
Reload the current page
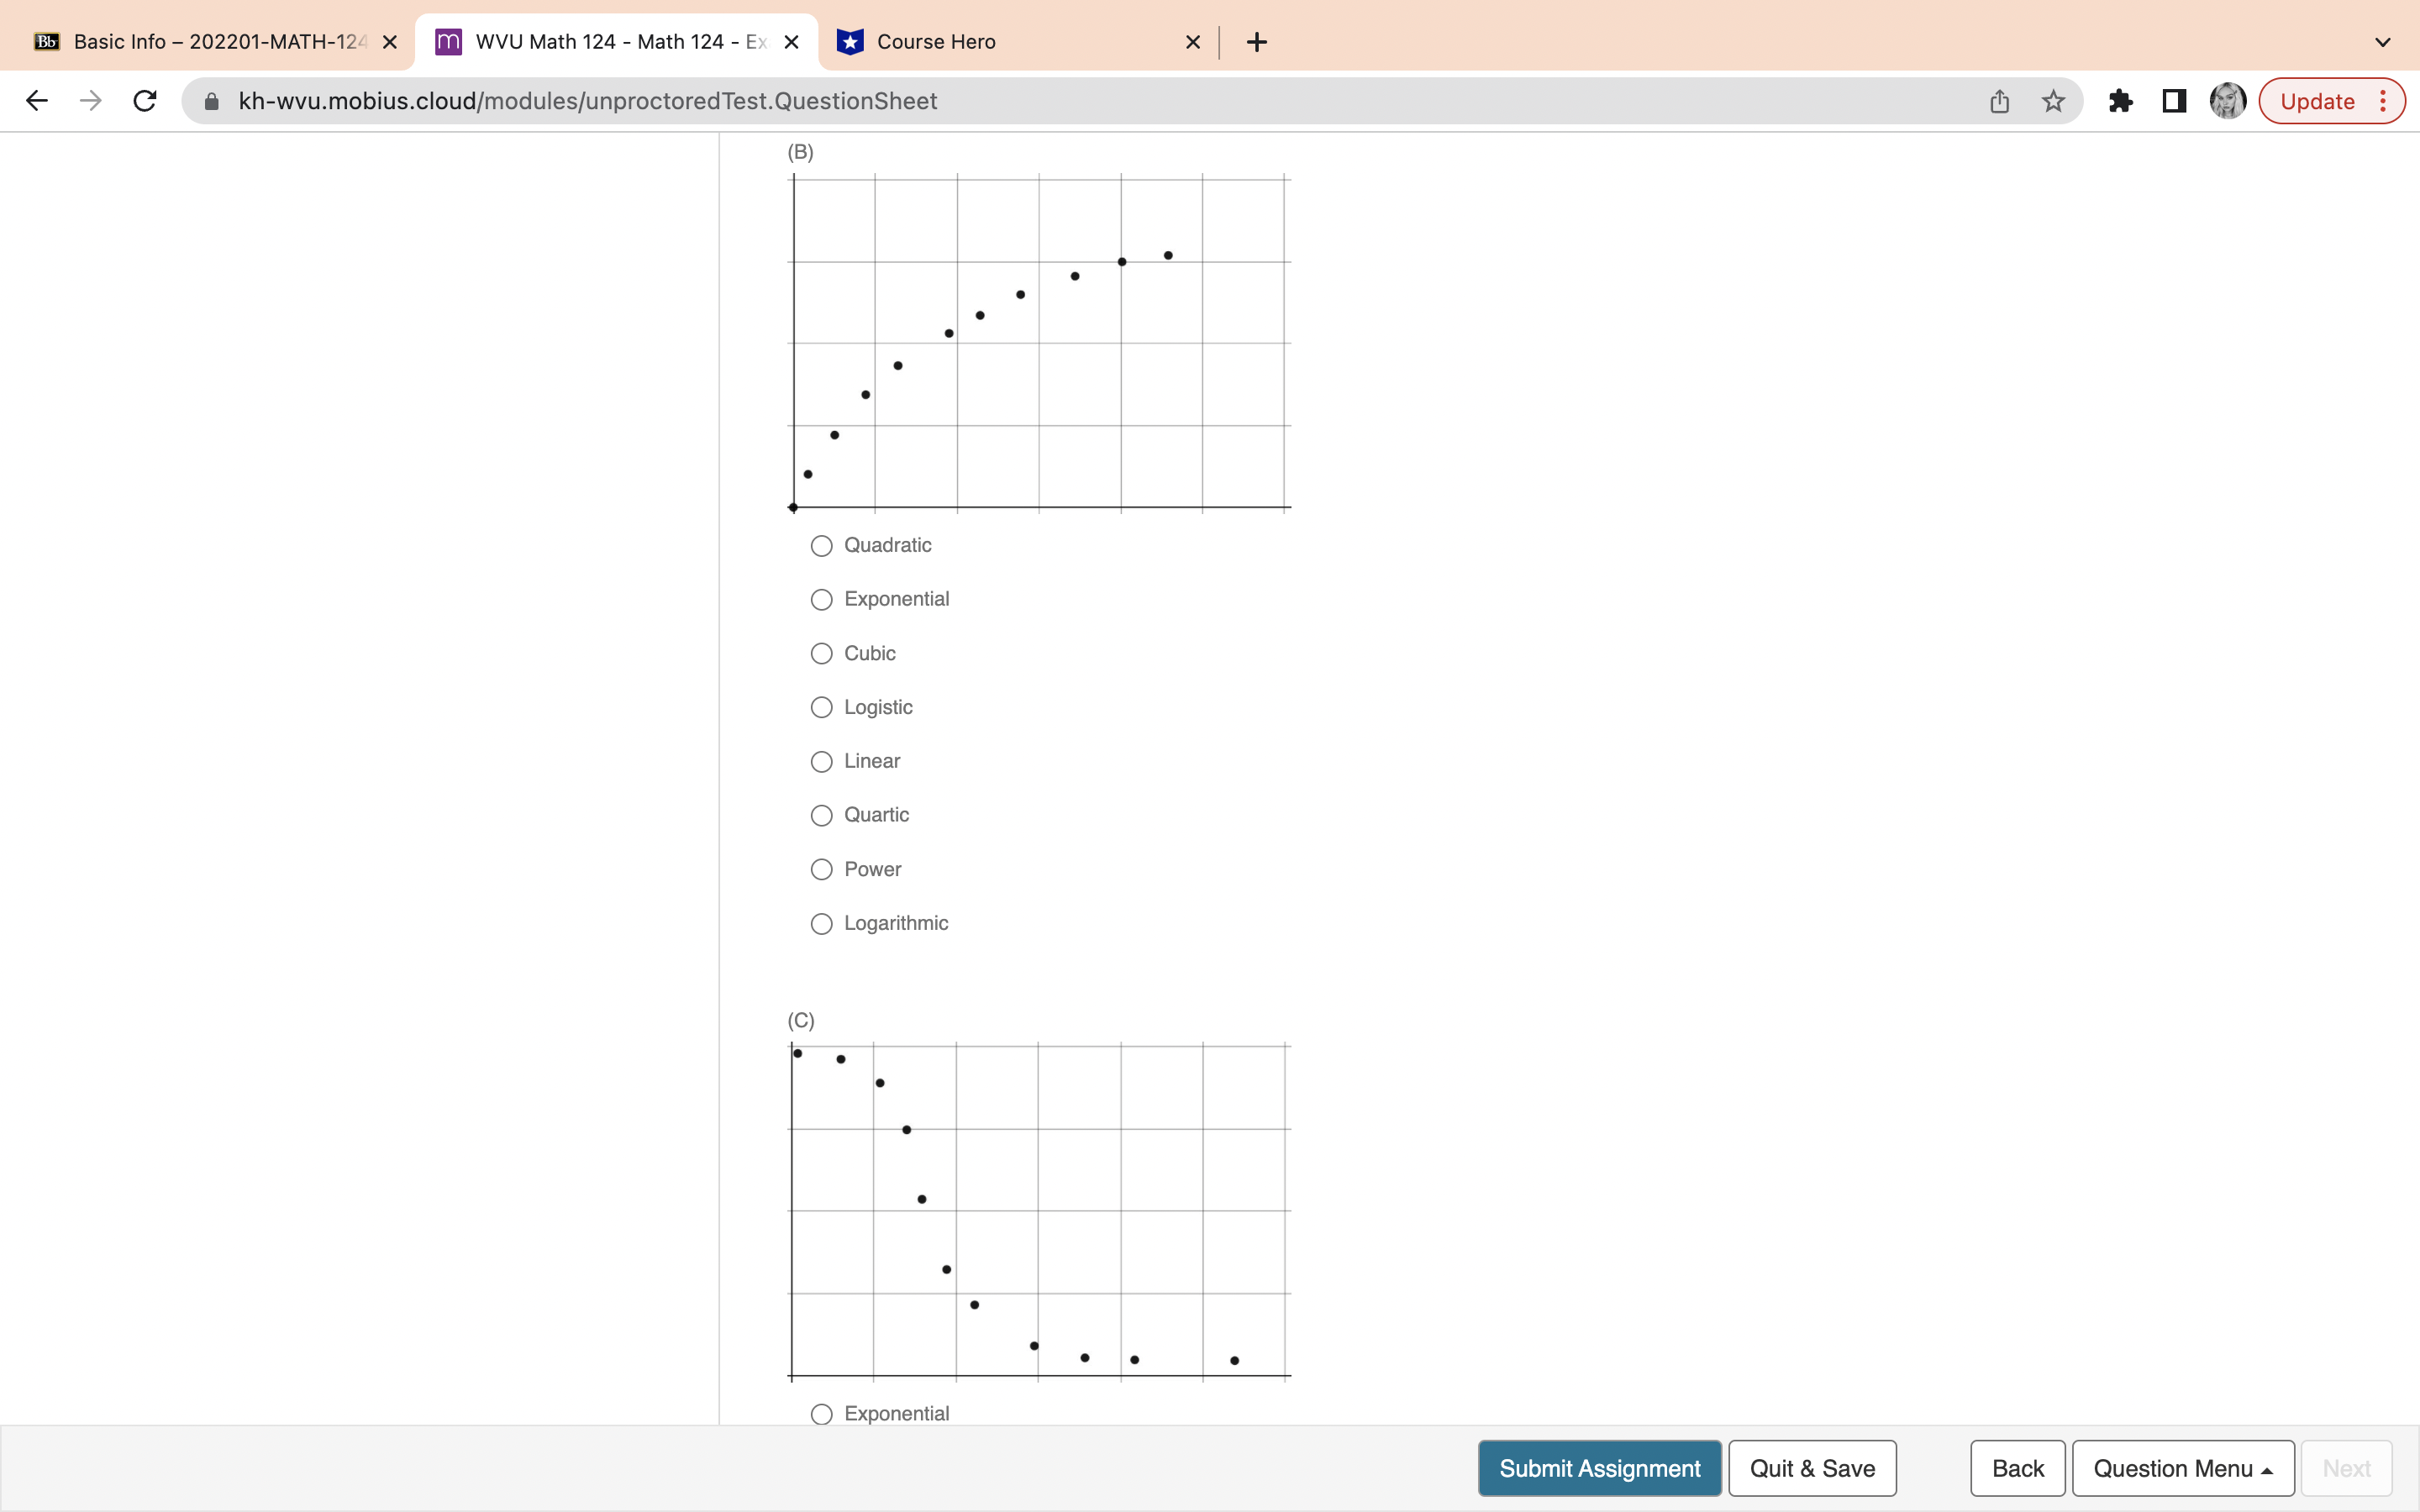click(145, 101)
